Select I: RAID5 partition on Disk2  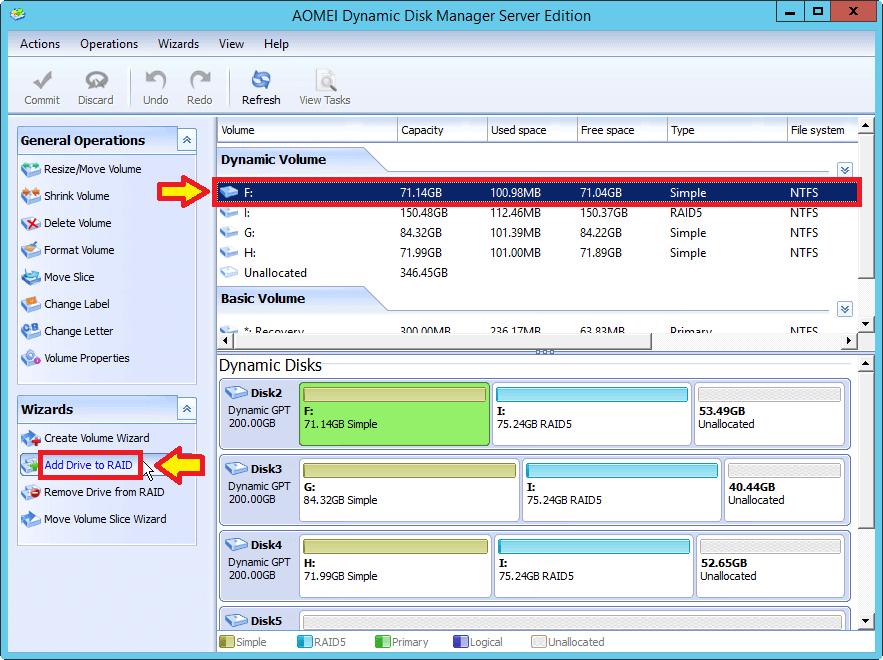592,414
